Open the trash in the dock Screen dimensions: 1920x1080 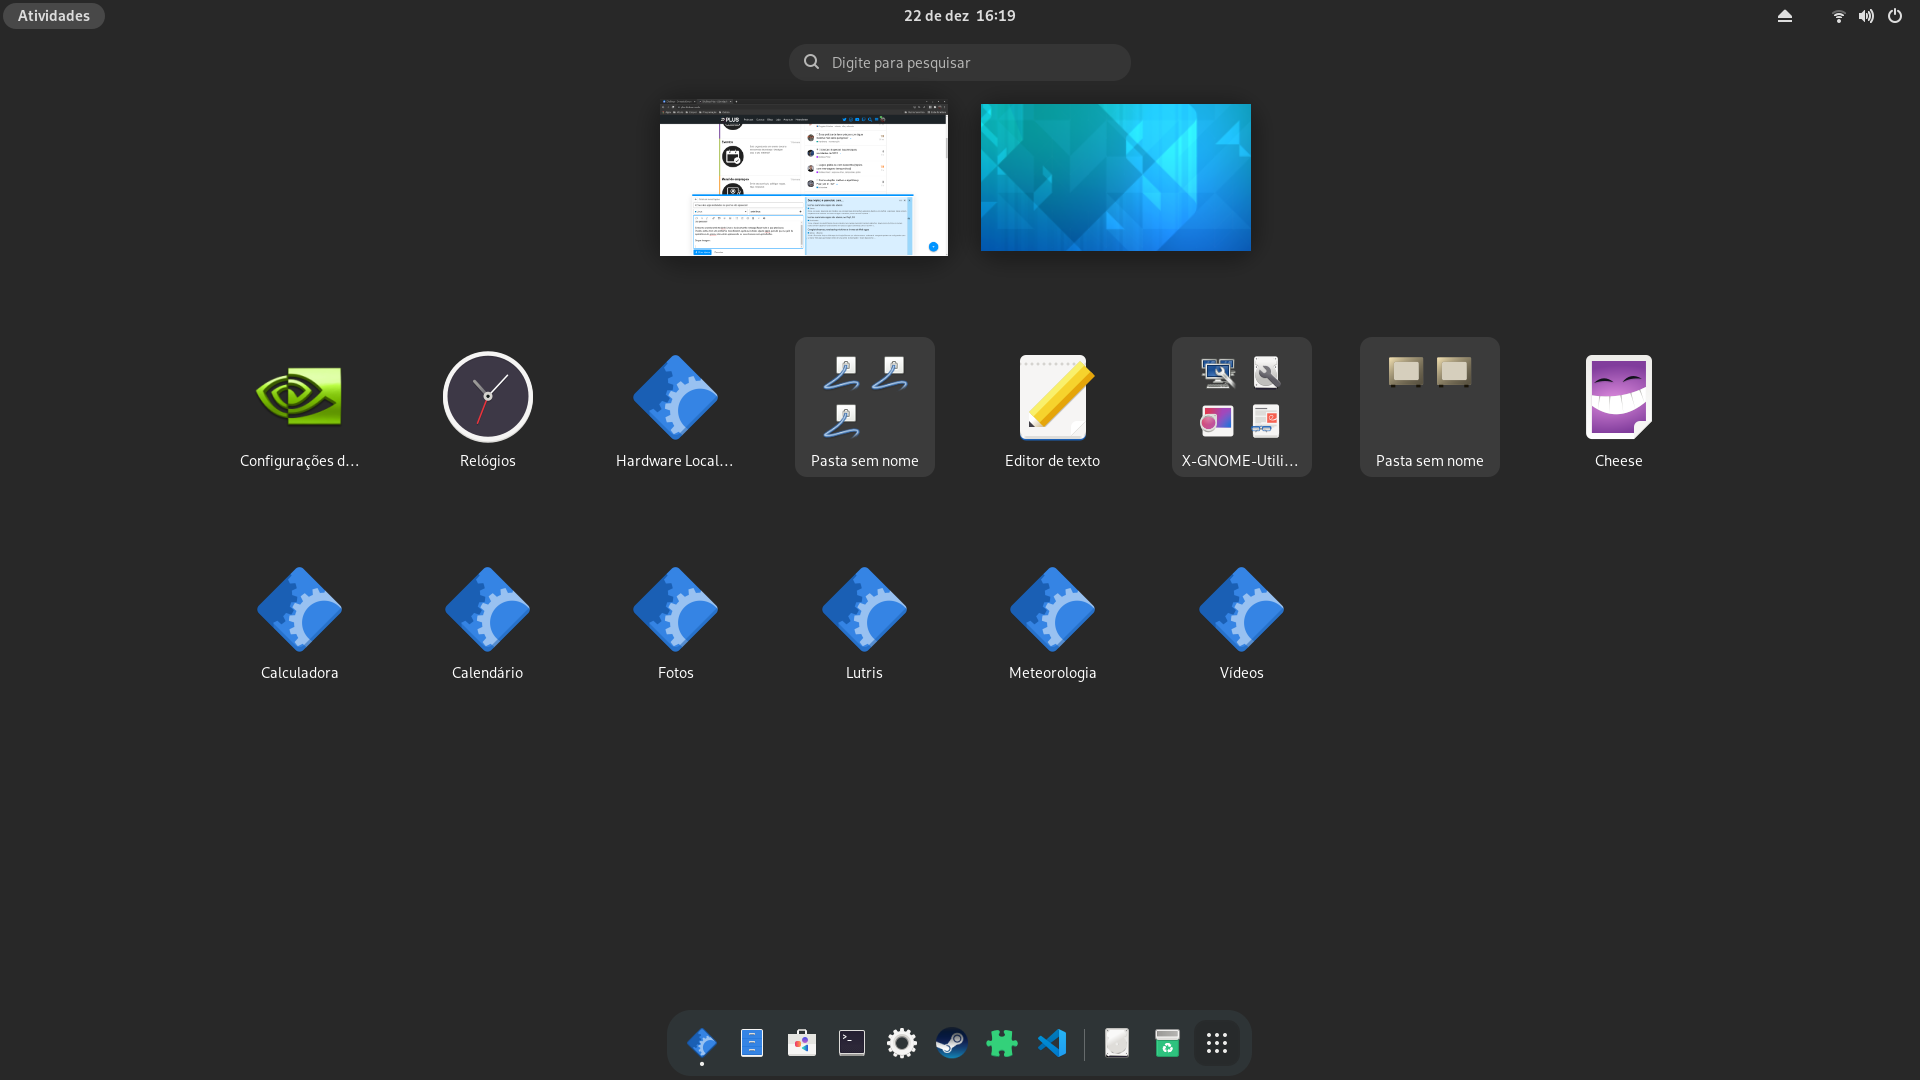(x=1167, y=1043)
